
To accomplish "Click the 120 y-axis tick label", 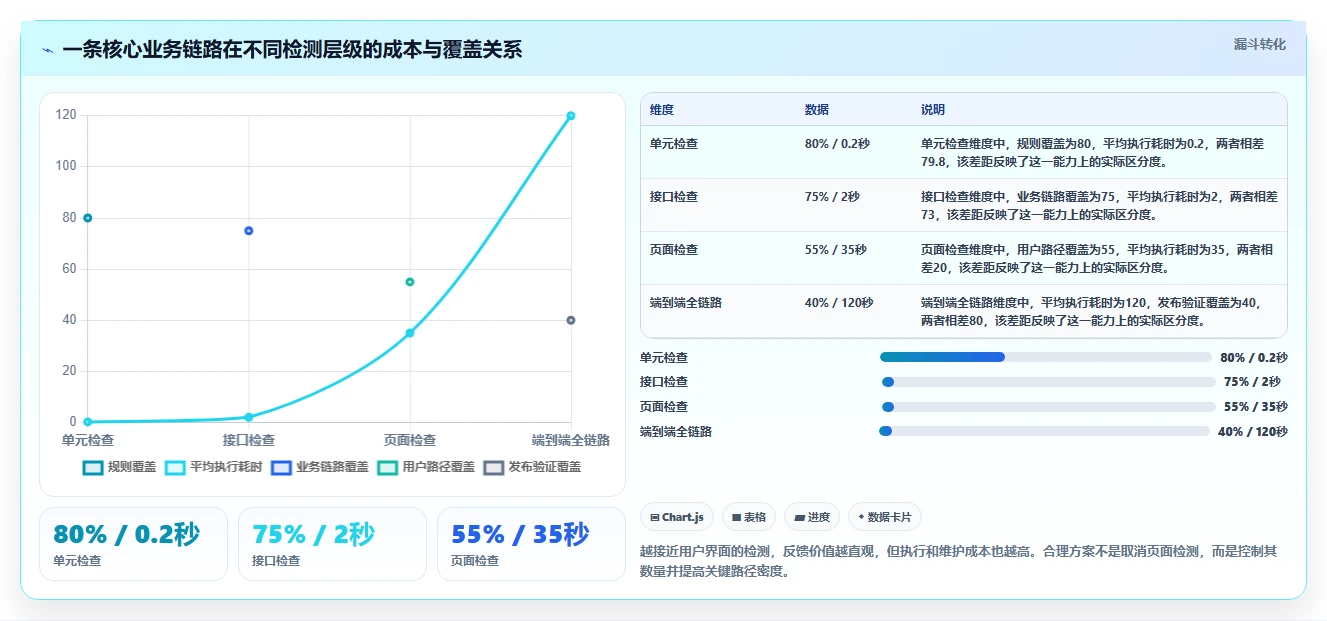I will pos(66,115).
